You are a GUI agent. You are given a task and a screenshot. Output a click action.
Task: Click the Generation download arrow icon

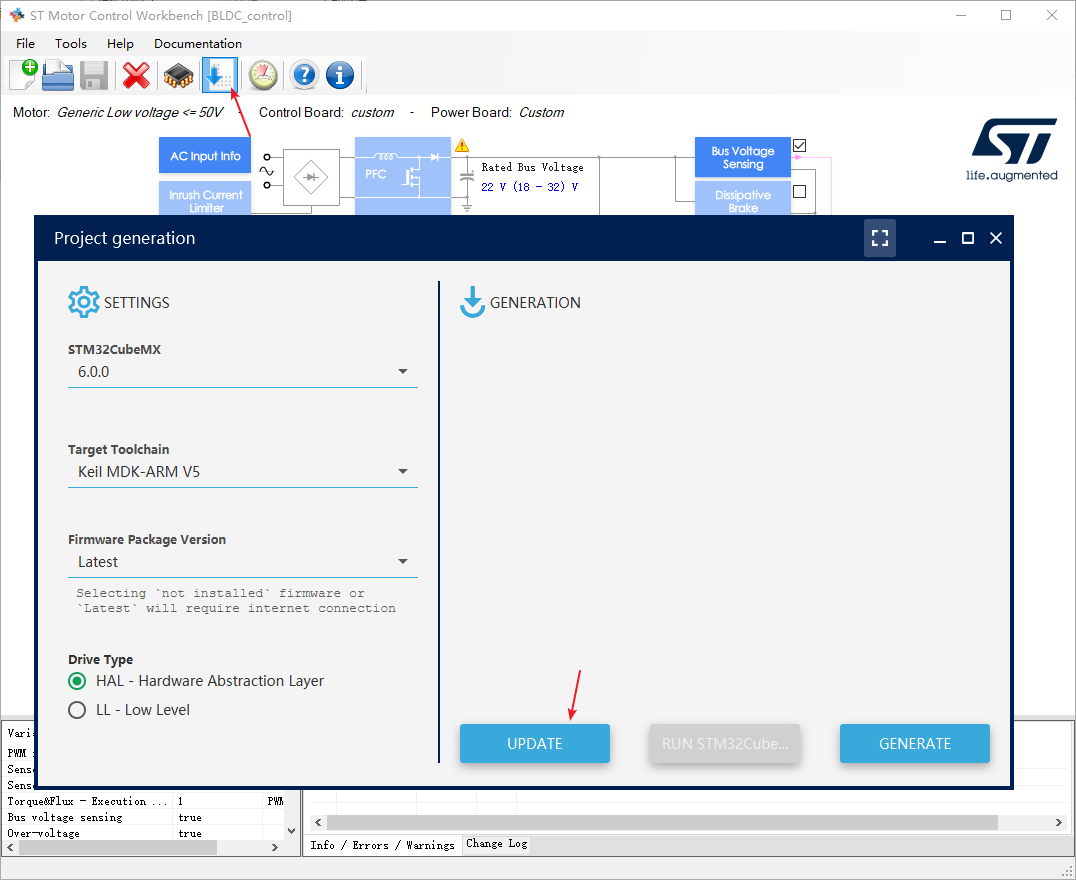(472, 302)
